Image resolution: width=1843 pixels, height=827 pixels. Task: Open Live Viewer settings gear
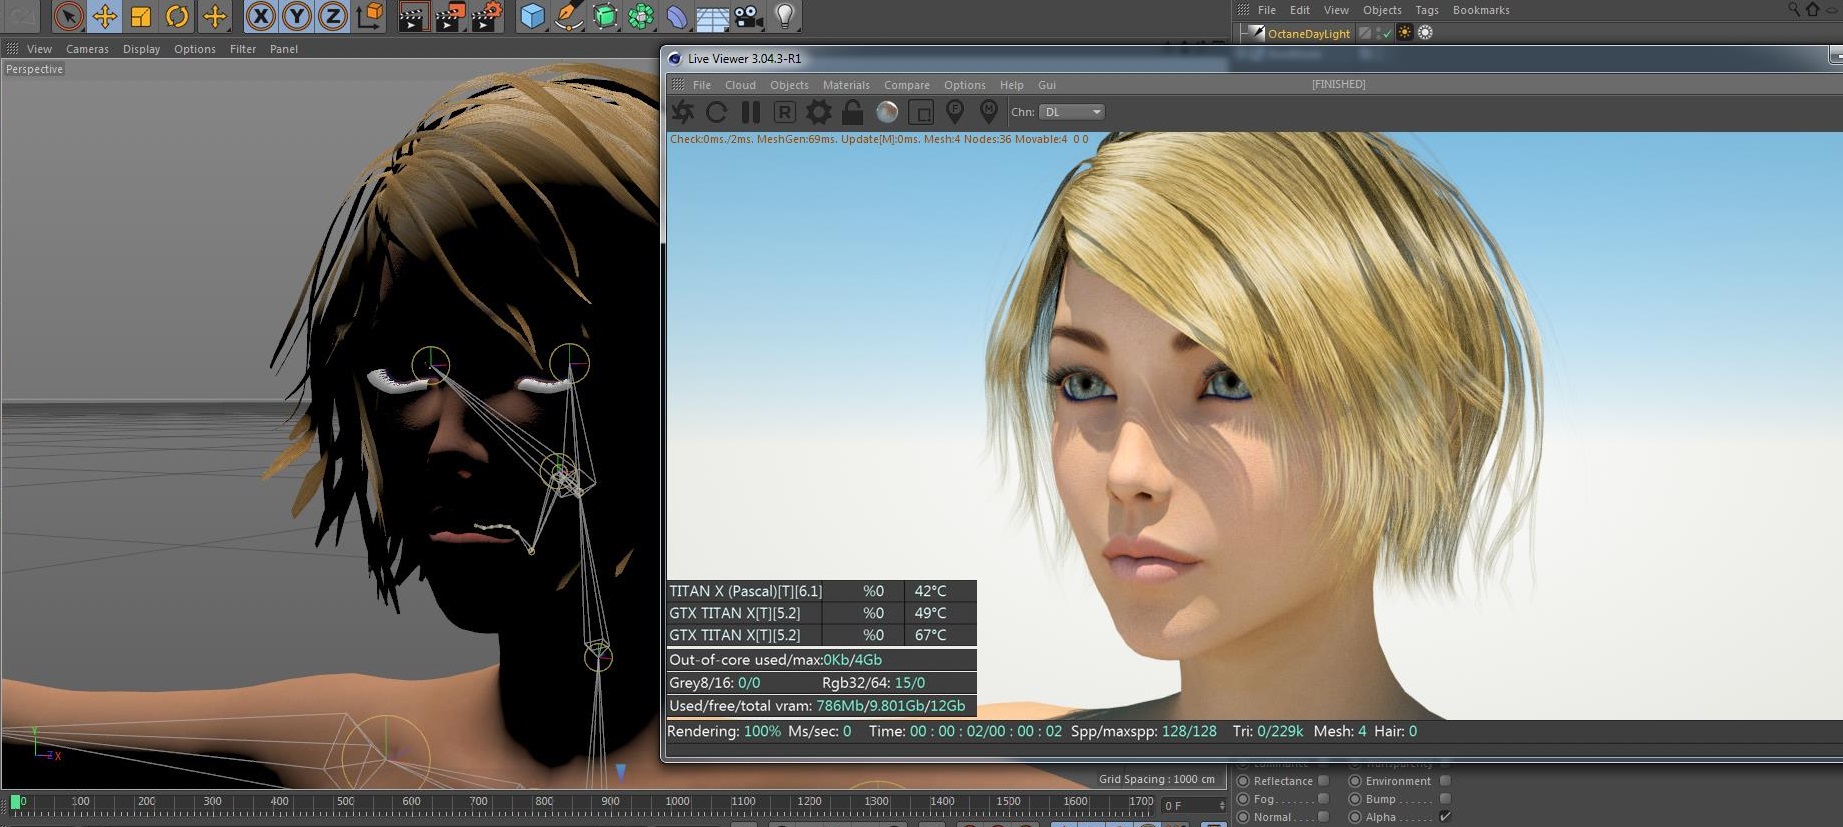(818, 112)
